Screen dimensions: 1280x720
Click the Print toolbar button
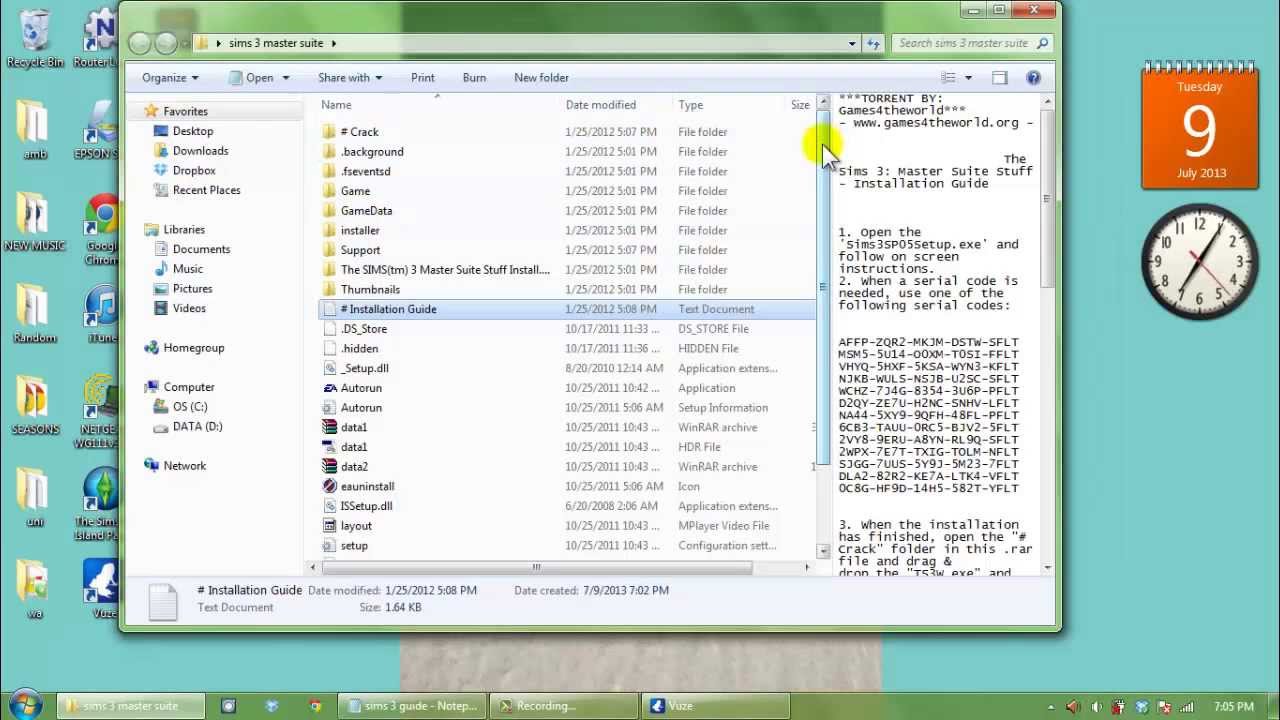pyautogui.click(x=422, y=77)
